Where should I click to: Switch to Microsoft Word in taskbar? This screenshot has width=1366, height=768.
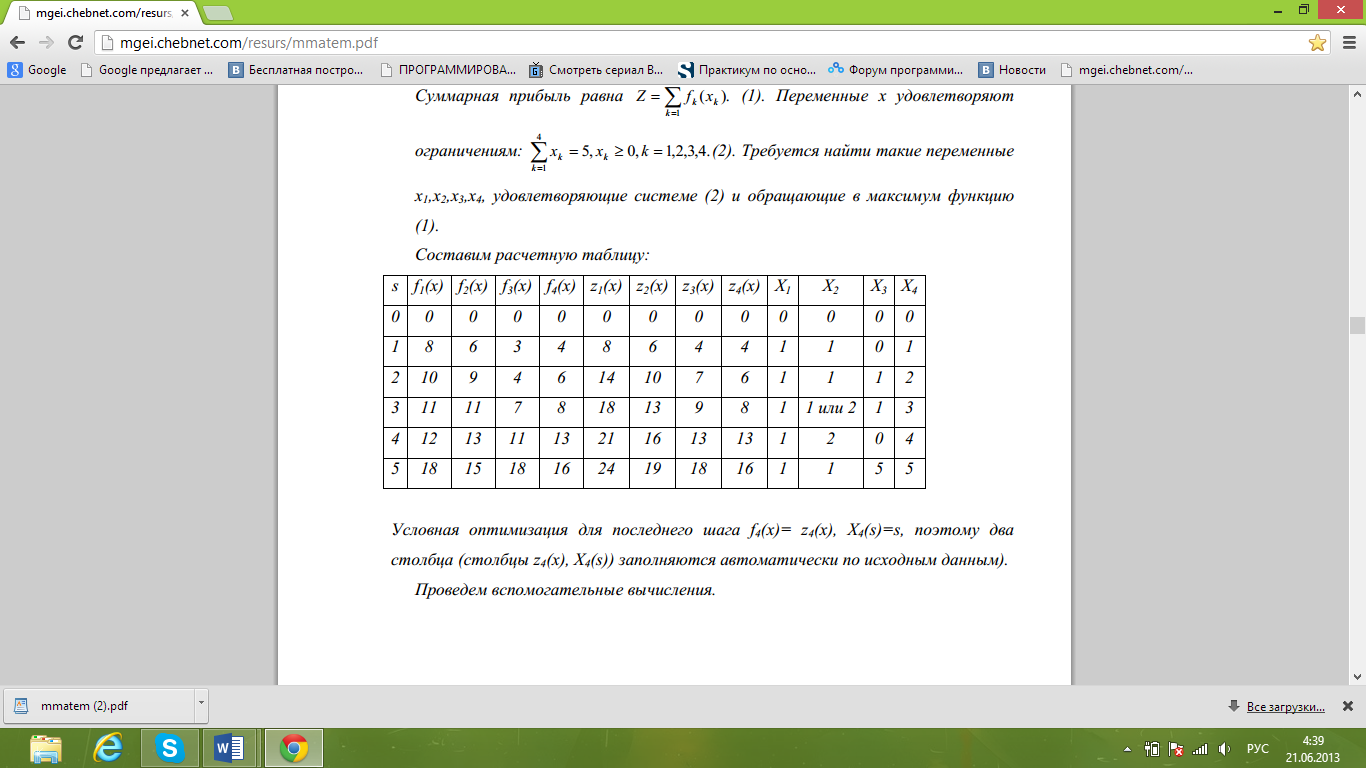(231, 748)
